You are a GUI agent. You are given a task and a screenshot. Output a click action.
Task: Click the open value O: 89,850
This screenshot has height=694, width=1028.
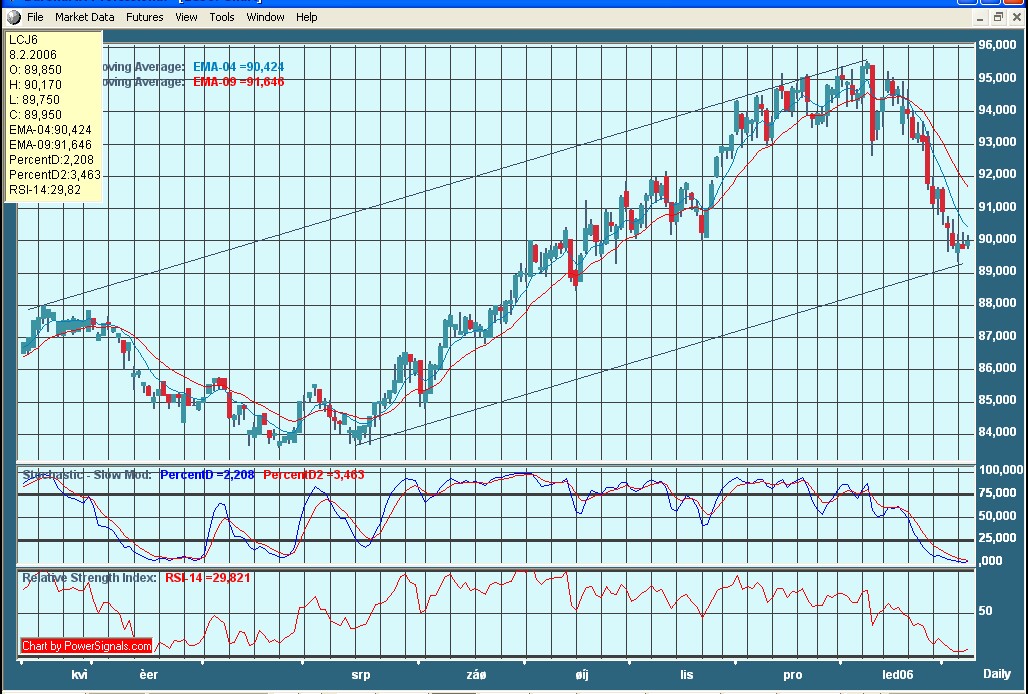35,70
